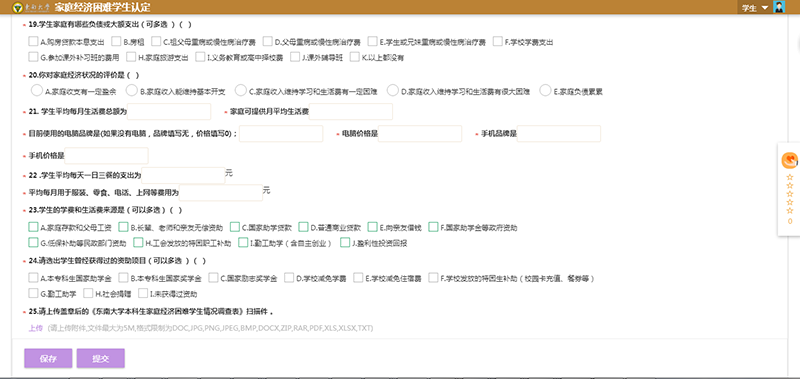Check F.学校发放的特困生补助 option
This screenshot has height=379, width=800.
[x=433, y=278]
